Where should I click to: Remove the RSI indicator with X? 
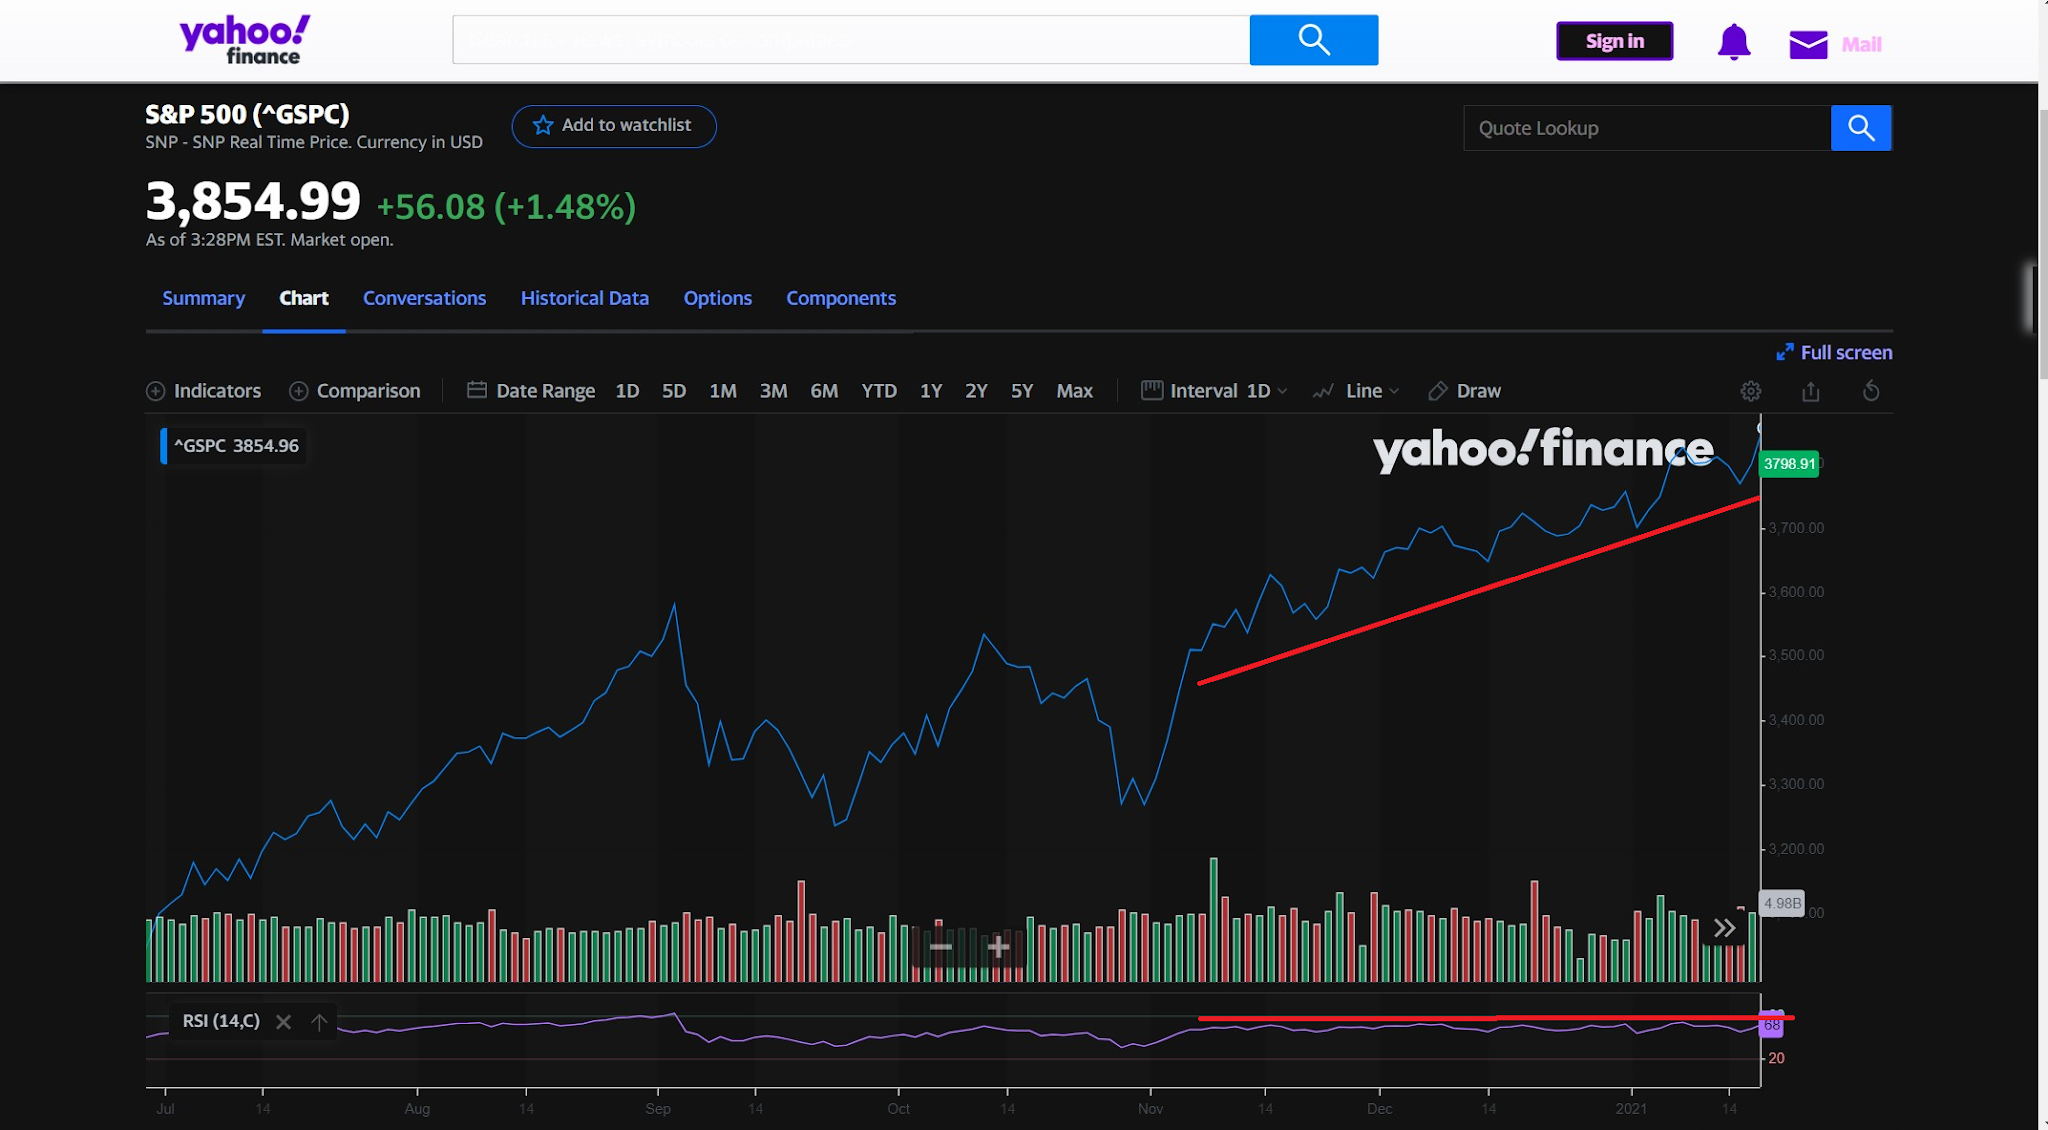(283, 1022)
